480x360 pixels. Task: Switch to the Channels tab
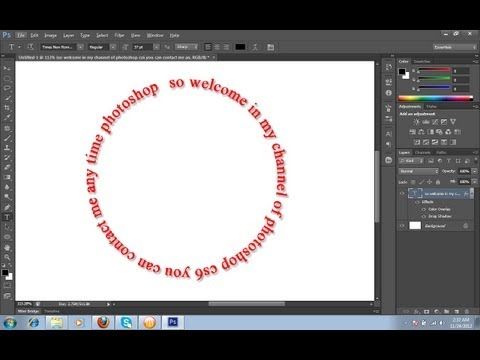[423, 152]
